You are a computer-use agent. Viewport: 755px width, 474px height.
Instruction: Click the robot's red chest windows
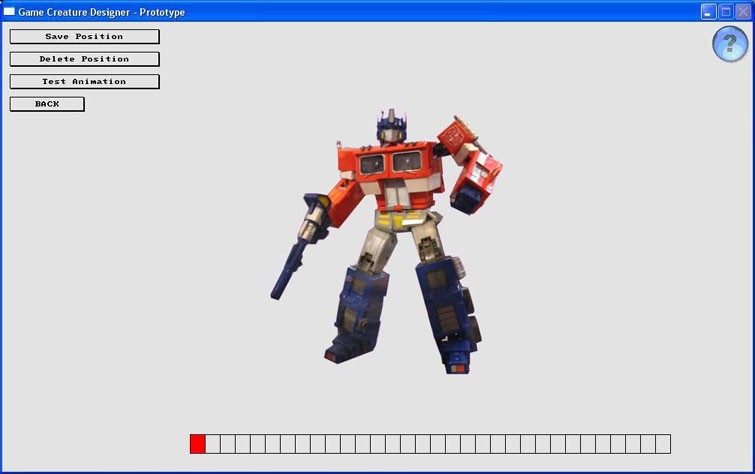390,162
